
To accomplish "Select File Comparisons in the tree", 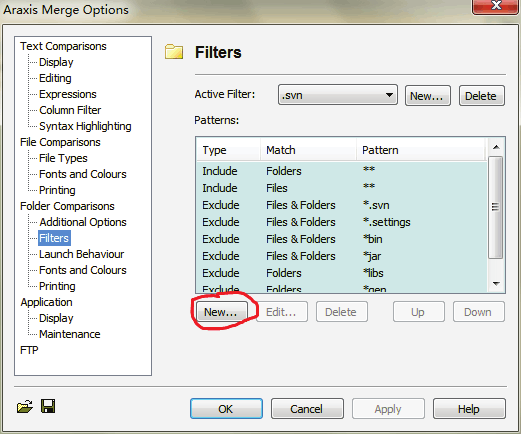I will (60, 142).
